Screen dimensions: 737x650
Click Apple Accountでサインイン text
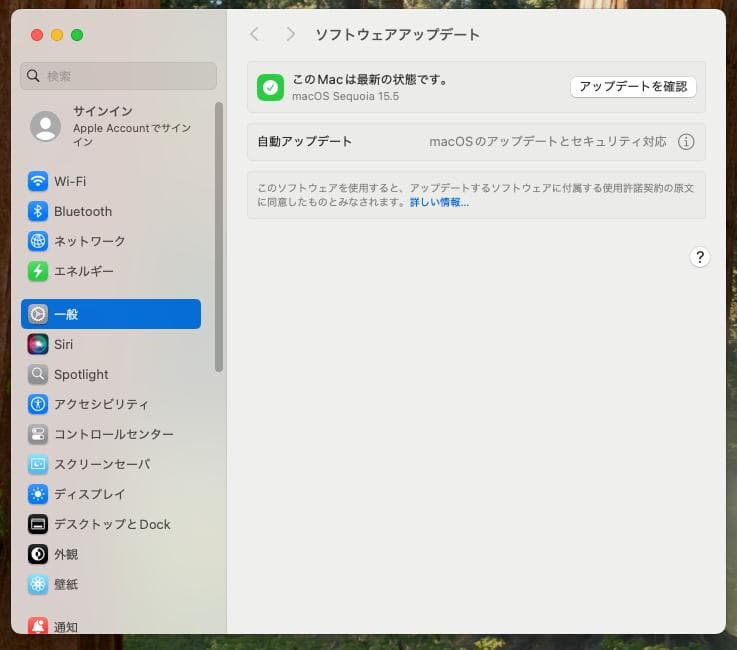[132, 134]
